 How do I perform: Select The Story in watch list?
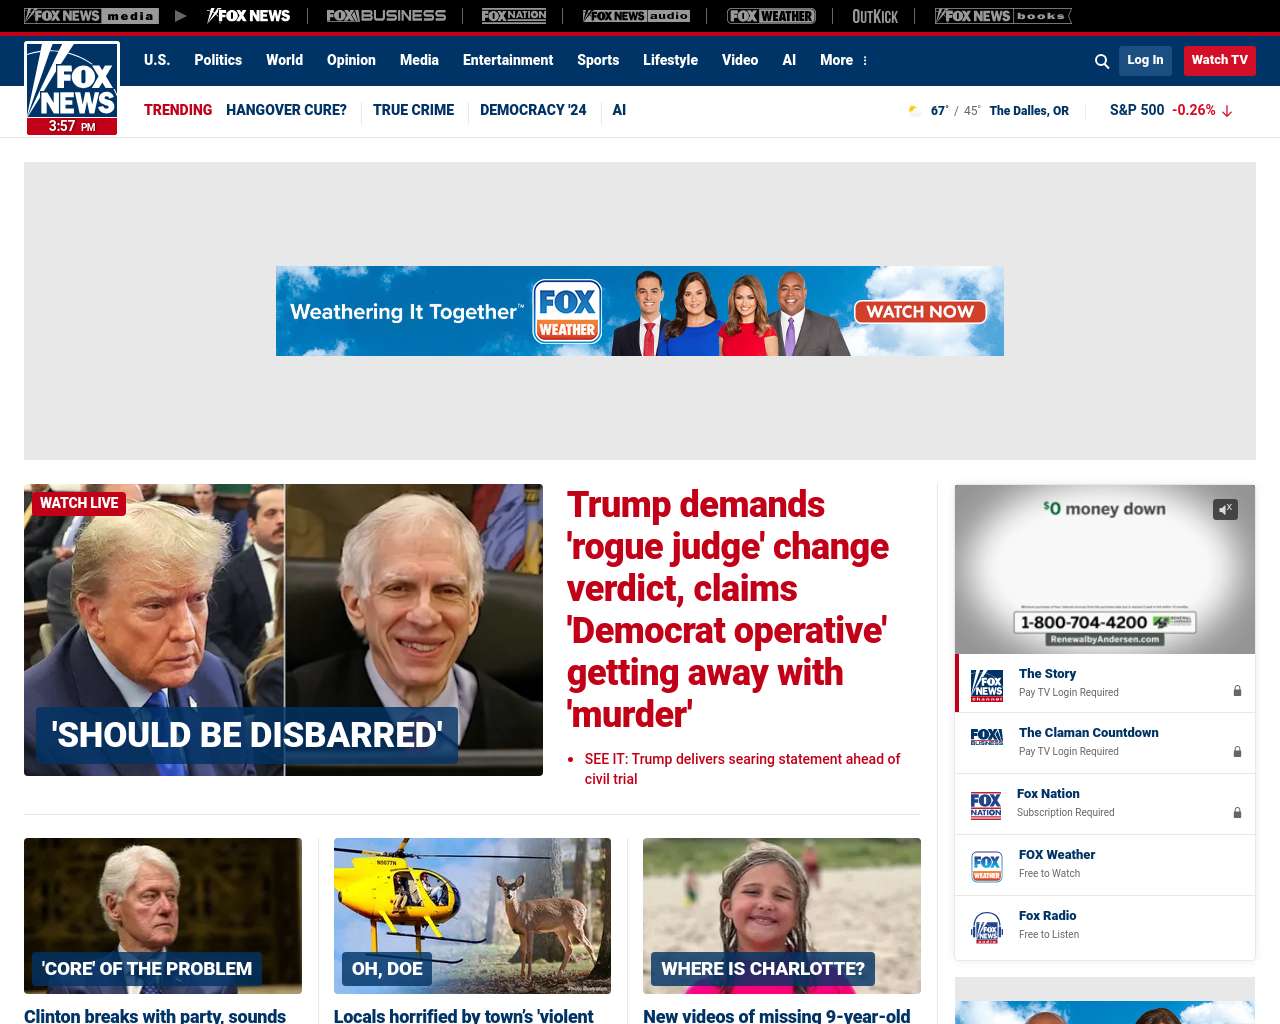tap(1105, 683)
